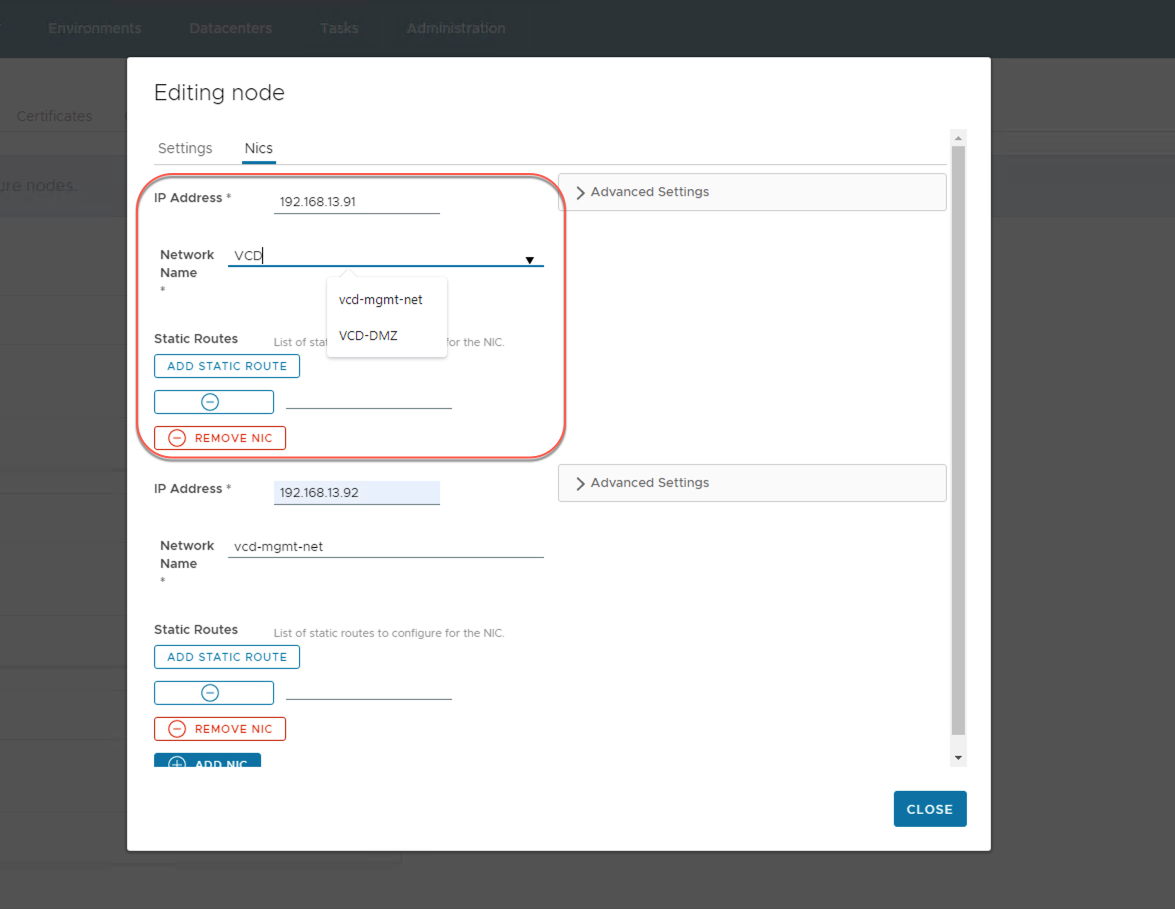
Task: Click second NIC's Network Name field
Action: pyautogui.click(x=385, y=547)
